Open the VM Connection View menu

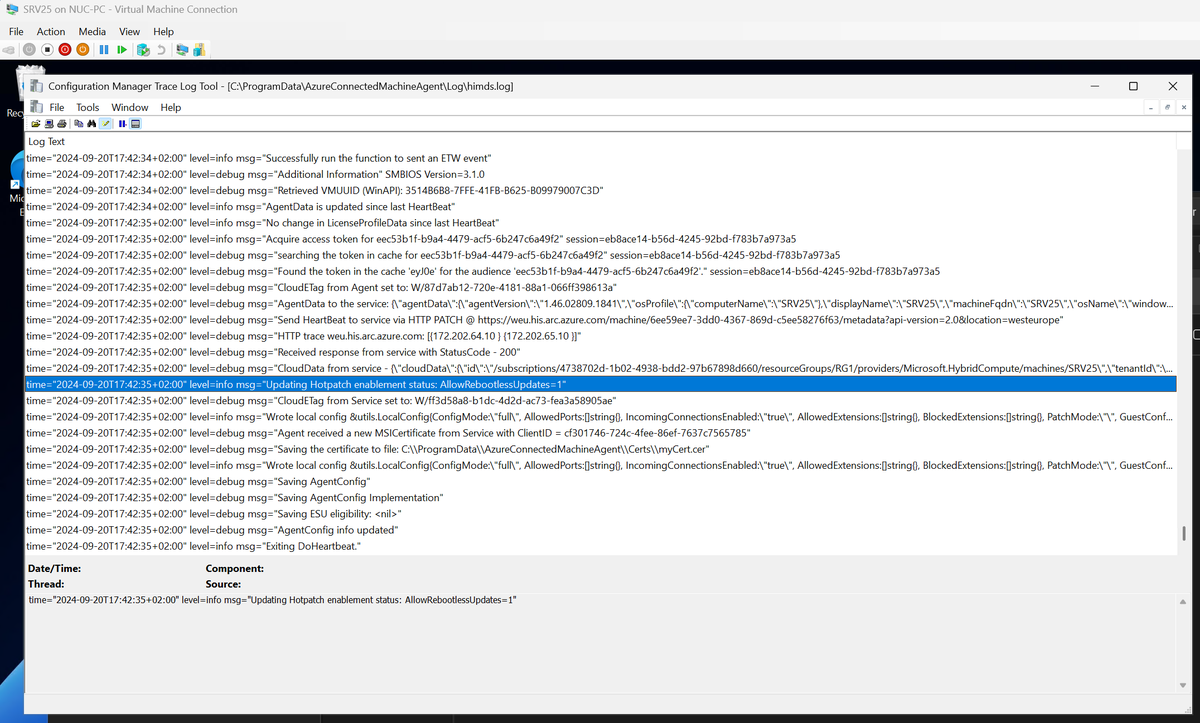coord(130,32)
